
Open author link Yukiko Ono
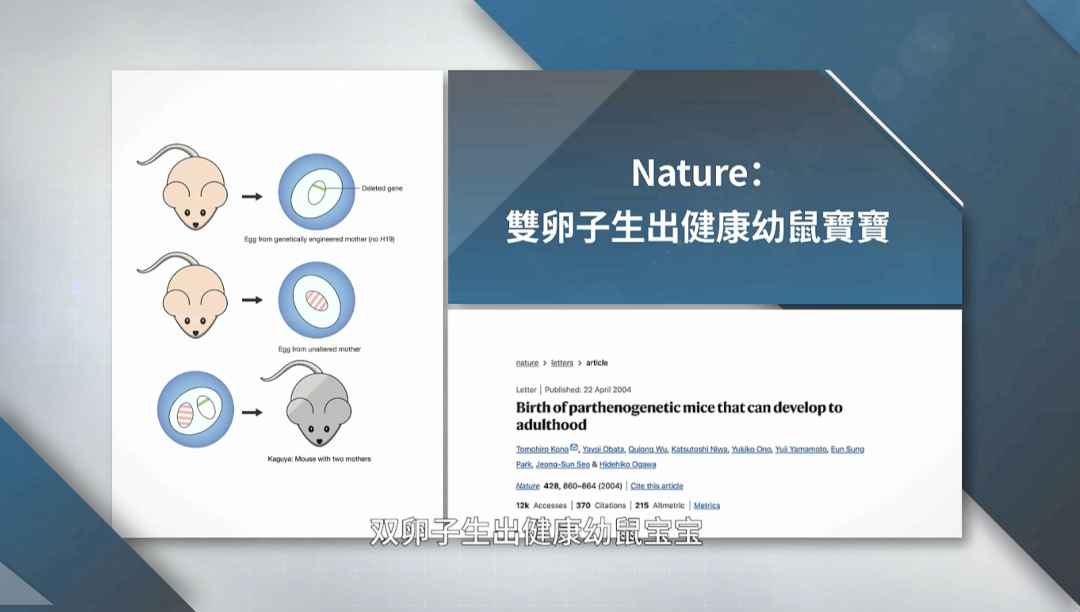(751, 449)
